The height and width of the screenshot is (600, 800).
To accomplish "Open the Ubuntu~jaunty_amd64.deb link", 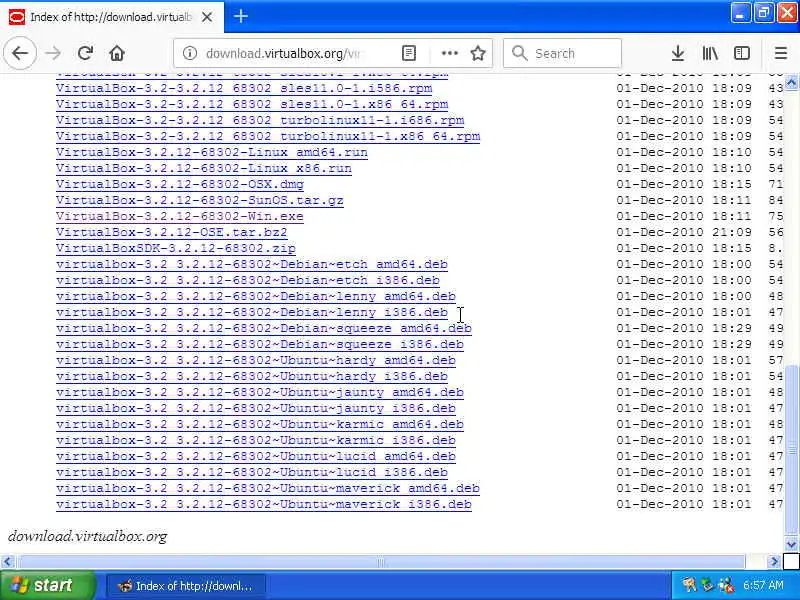I will [x=260, y=392].
